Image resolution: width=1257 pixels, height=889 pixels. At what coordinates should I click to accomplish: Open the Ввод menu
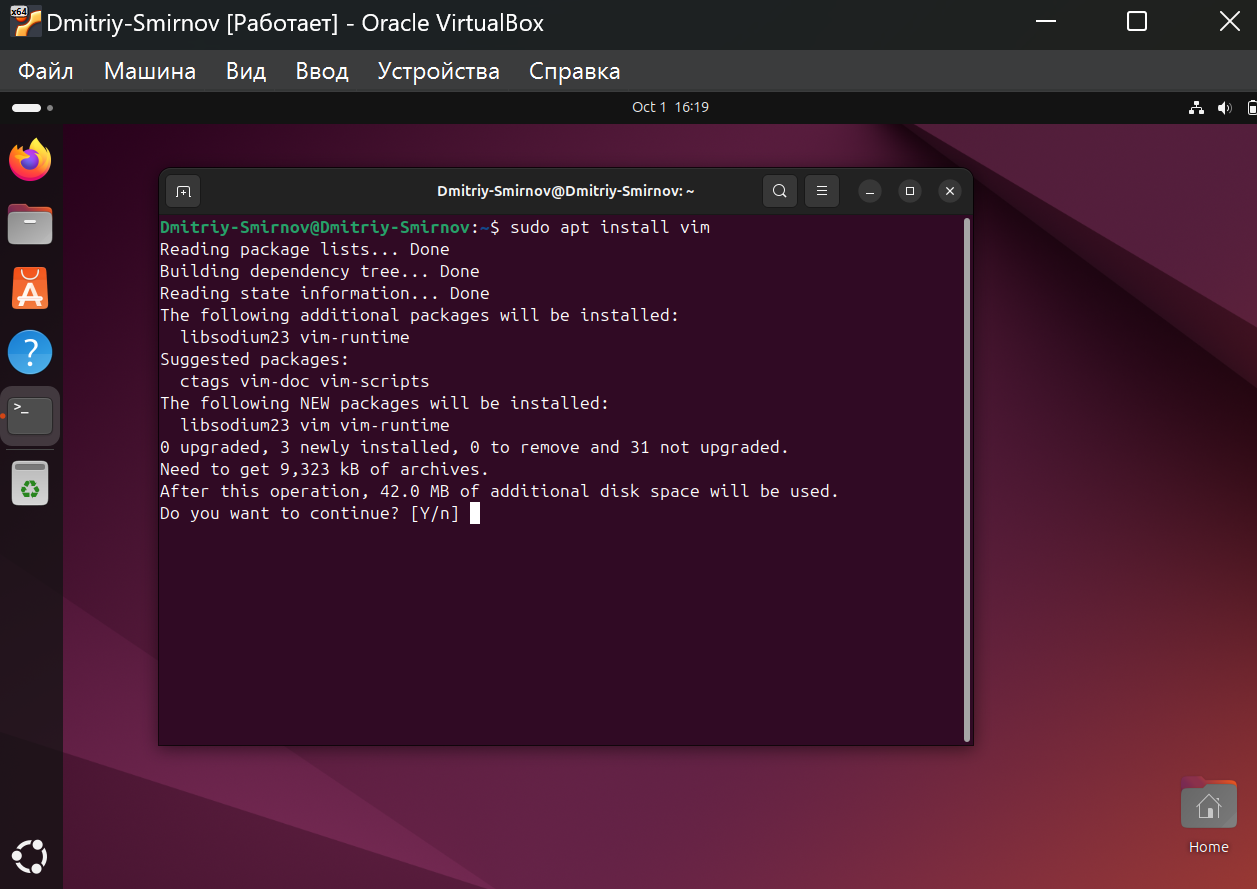tap(322, 71)
